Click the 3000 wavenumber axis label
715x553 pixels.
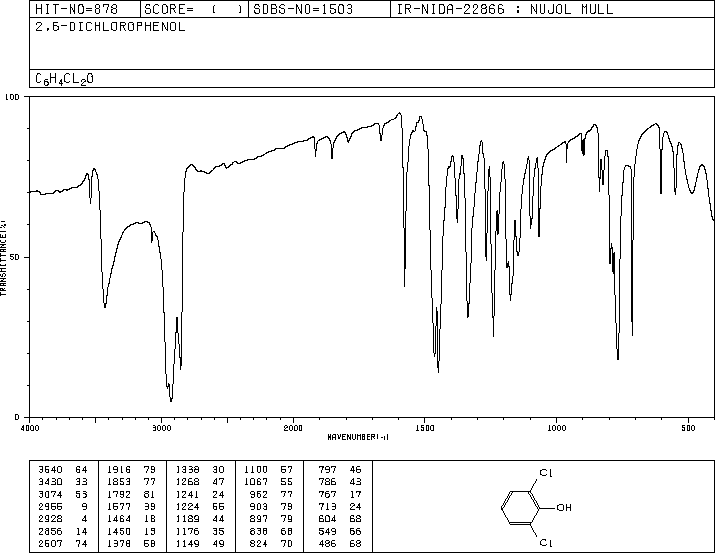(161, 428)
